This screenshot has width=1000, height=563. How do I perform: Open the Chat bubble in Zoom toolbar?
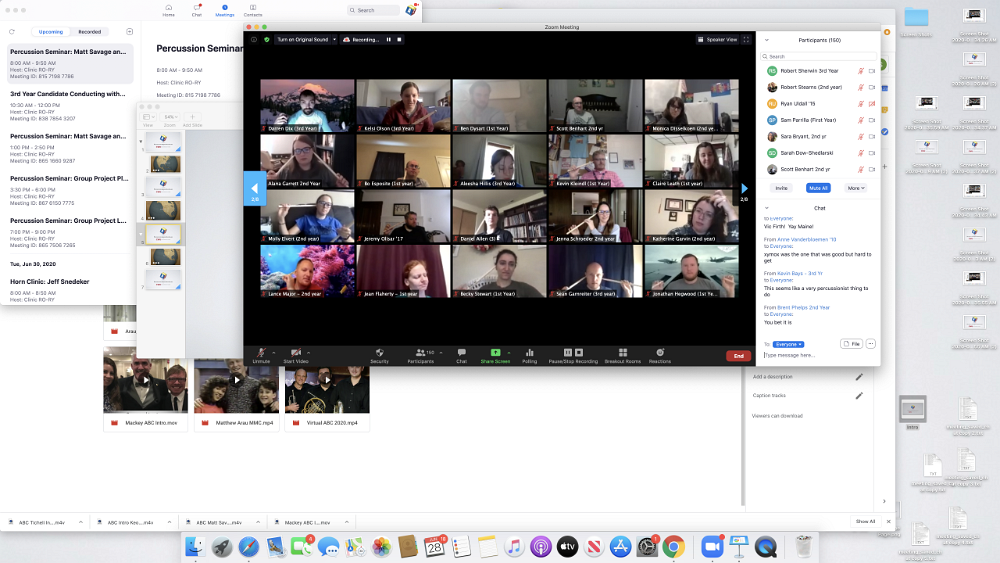462,352
